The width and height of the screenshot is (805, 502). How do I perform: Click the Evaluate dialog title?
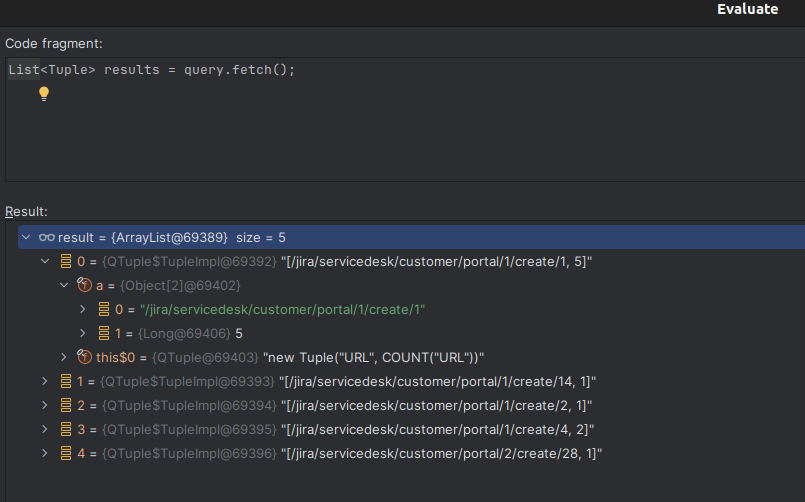click(x=747, y=9)
